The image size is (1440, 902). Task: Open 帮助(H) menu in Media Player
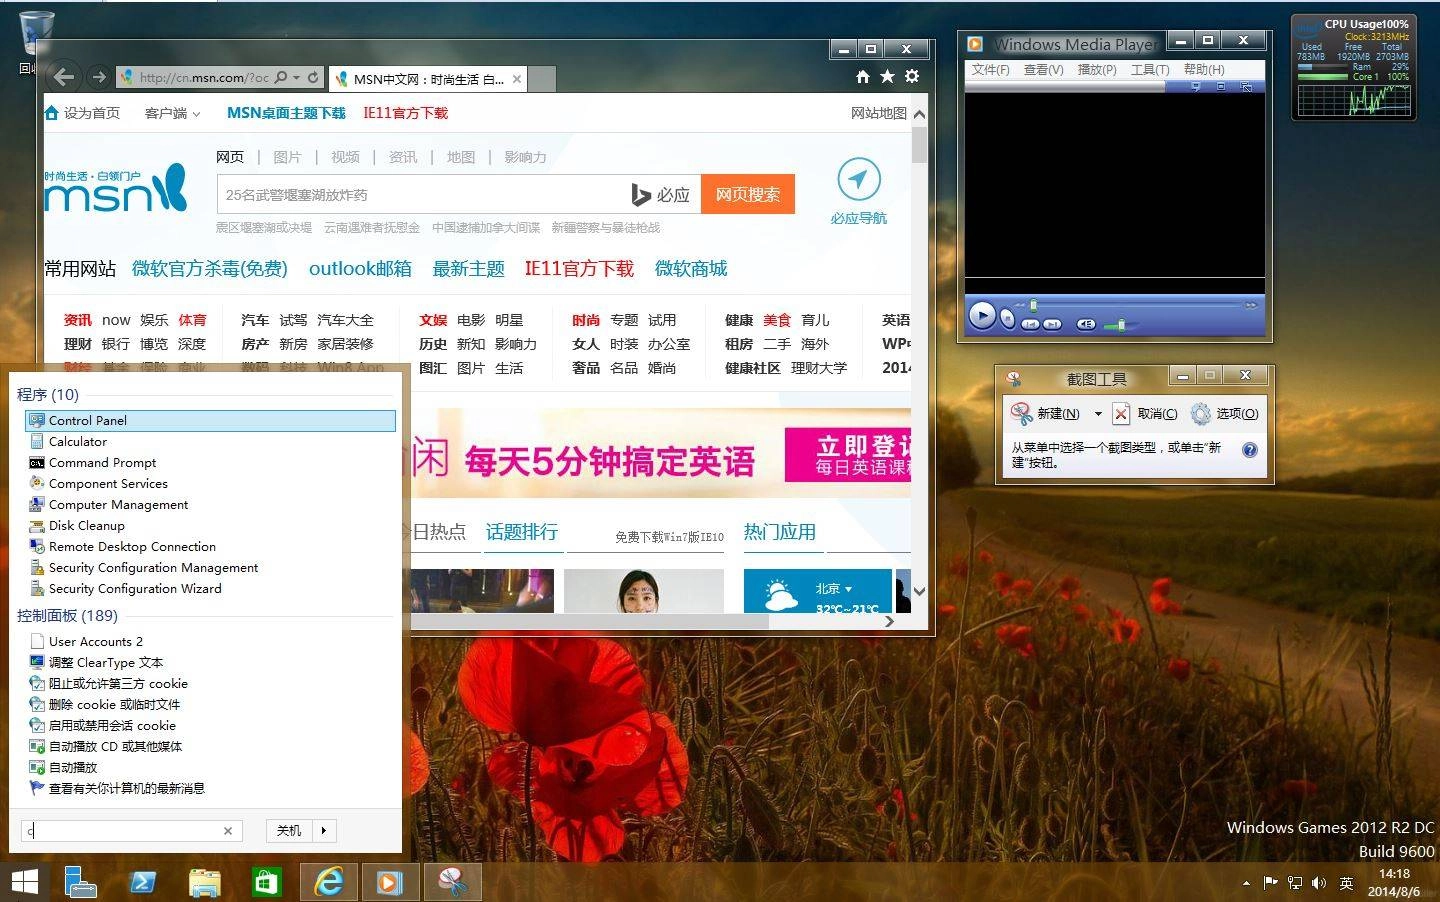point(1204,70)
